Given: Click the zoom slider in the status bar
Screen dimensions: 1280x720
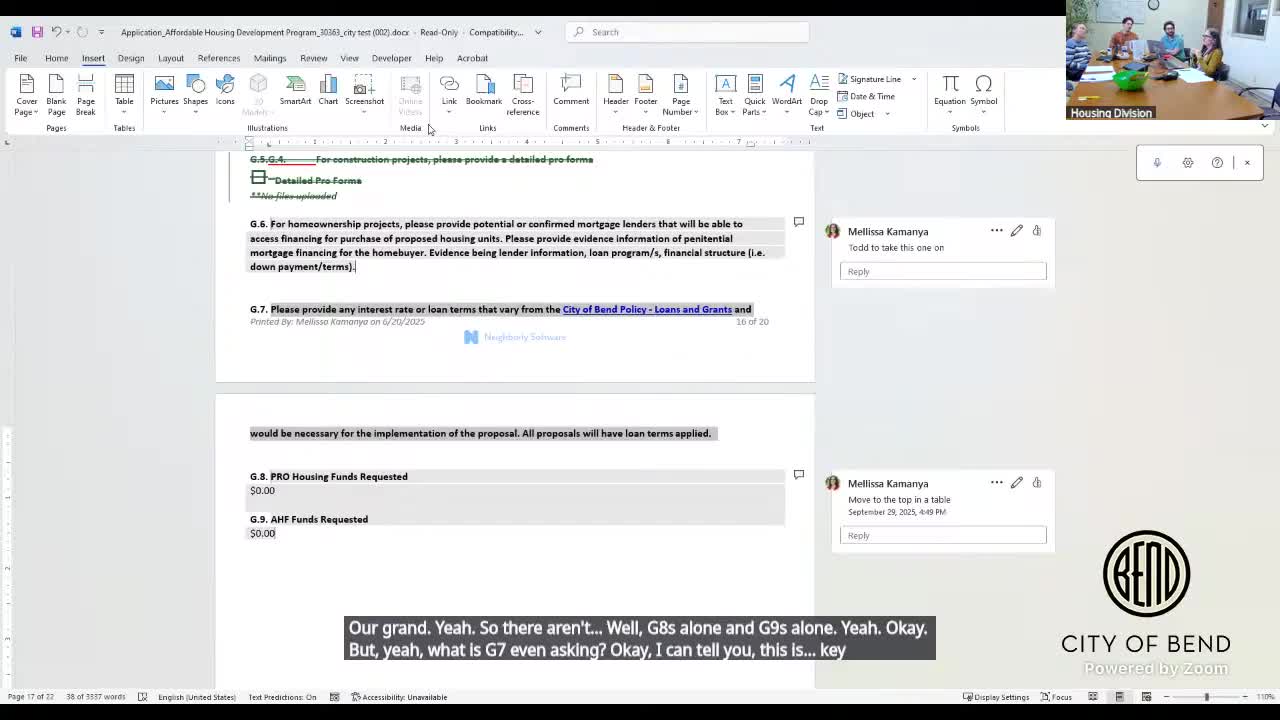Looking at the screenshot, I should click(1206, 697).
